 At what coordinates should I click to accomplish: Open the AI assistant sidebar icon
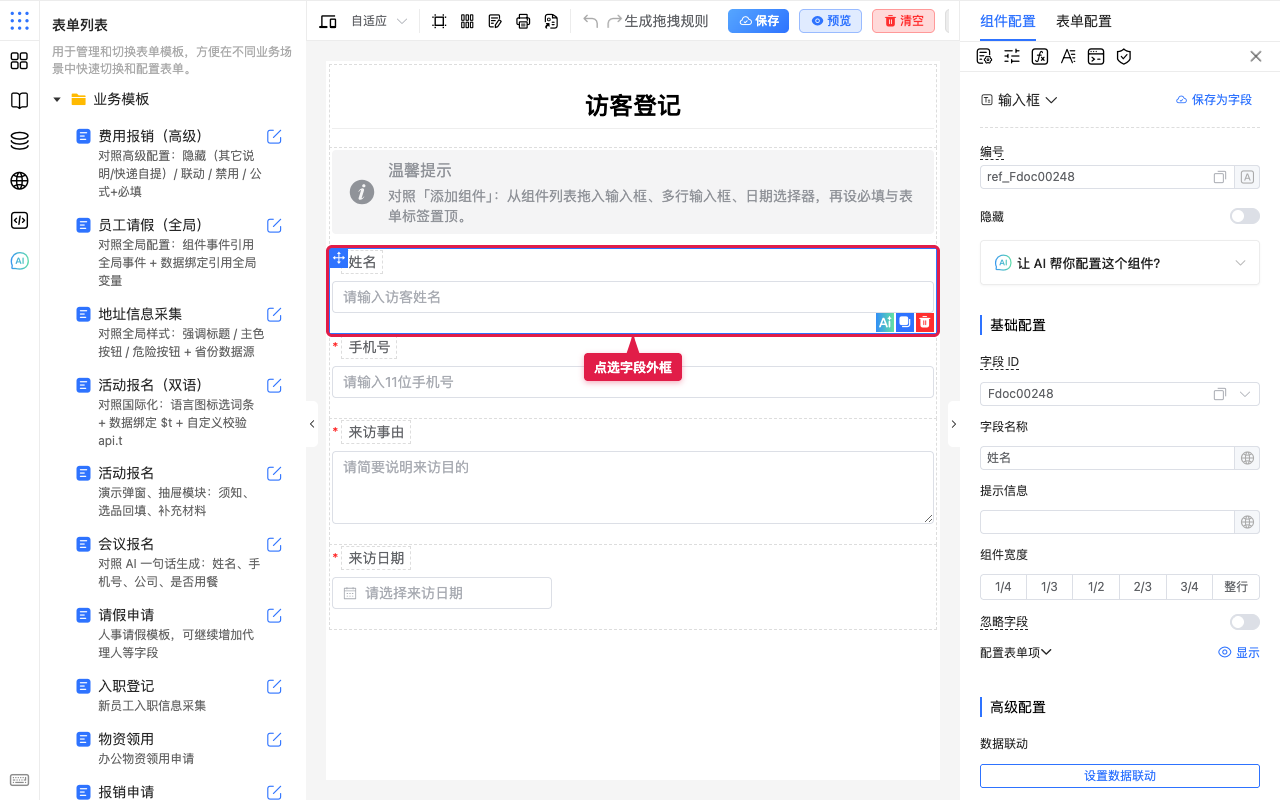point(19,261)
